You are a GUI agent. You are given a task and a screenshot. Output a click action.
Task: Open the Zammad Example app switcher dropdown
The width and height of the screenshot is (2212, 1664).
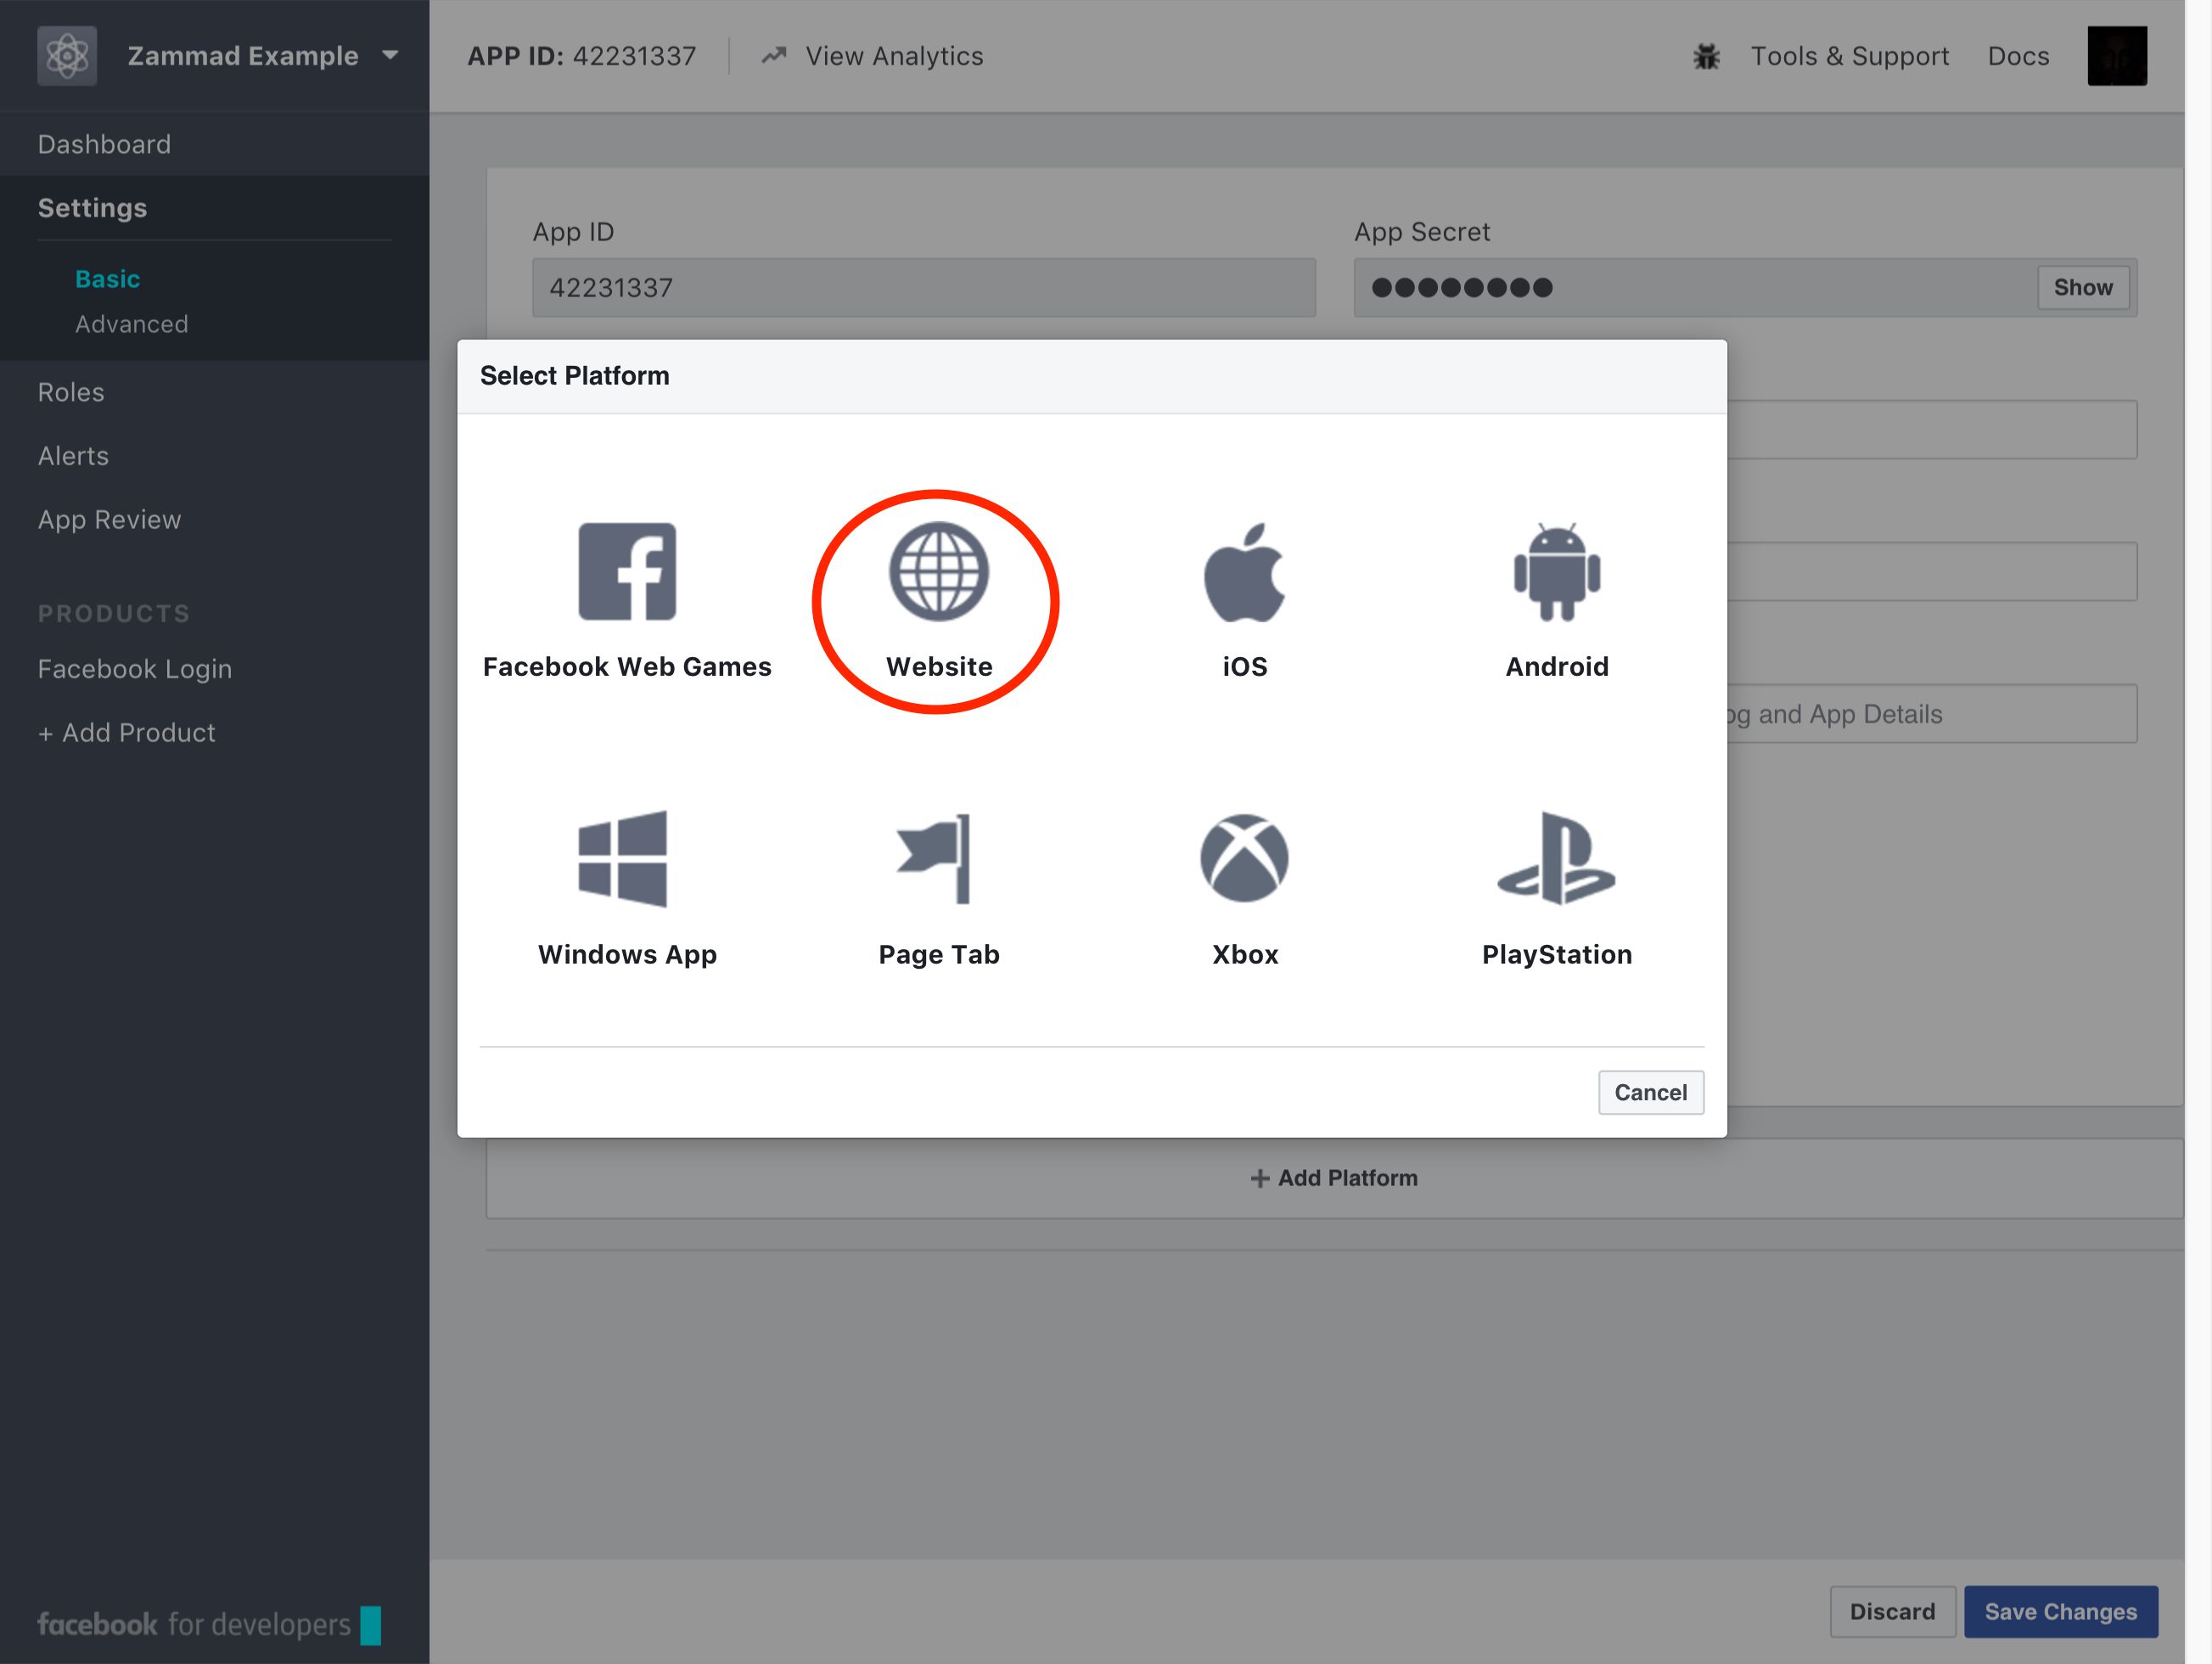(390, 56)
